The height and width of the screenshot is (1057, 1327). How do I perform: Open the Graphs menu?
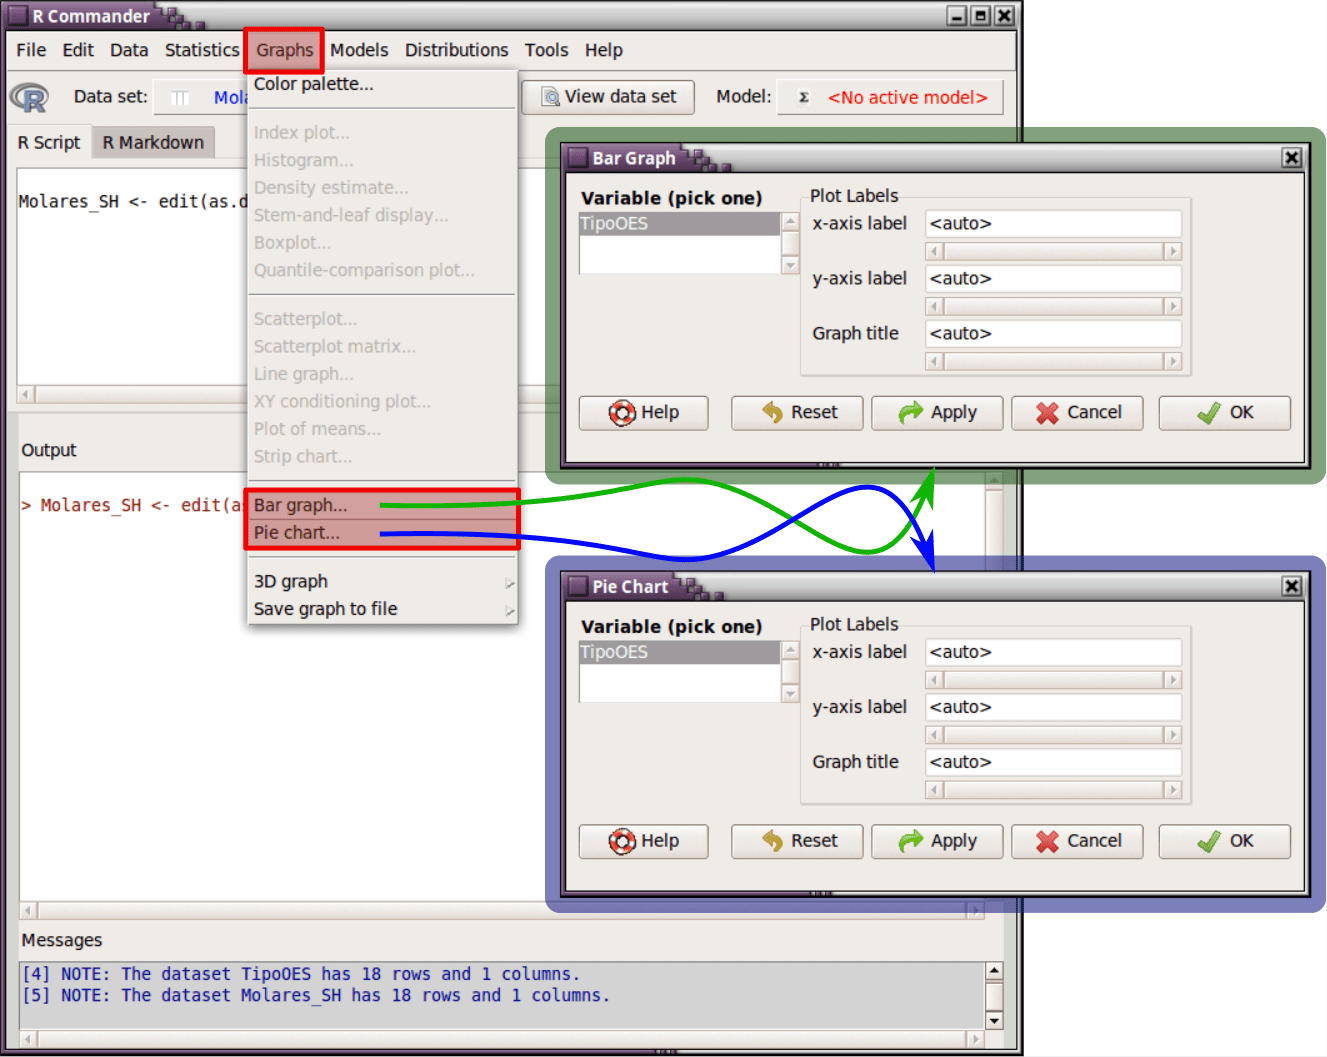pos(284,50)
